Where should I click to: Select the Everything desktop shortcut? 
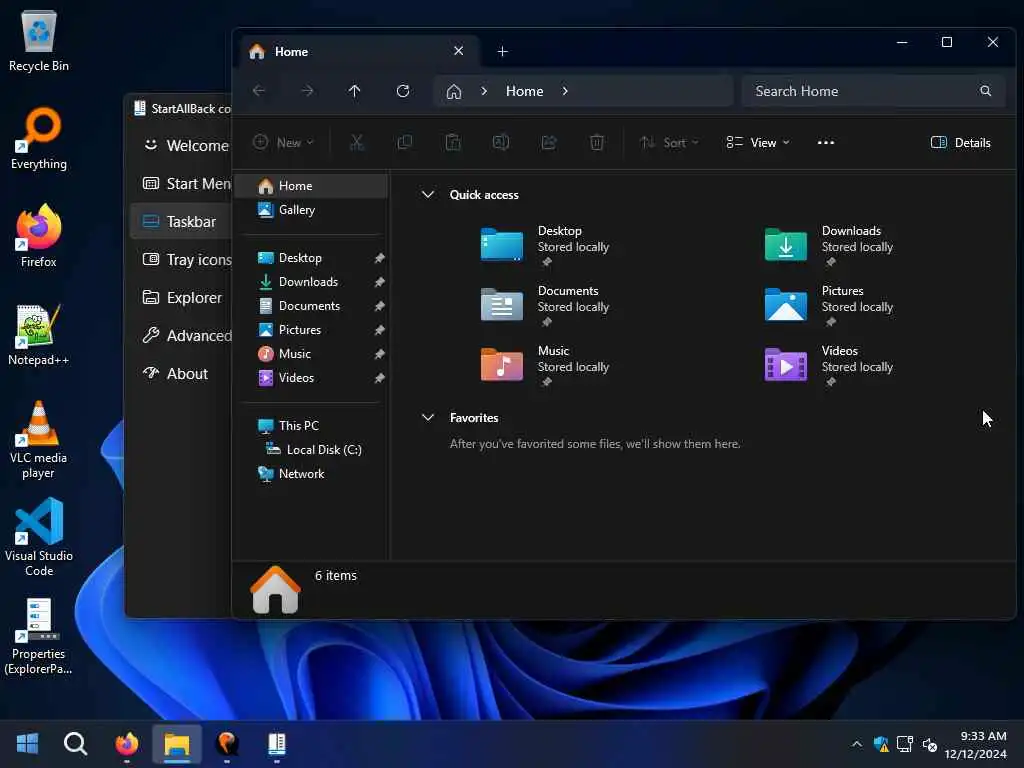pos(39,139)
